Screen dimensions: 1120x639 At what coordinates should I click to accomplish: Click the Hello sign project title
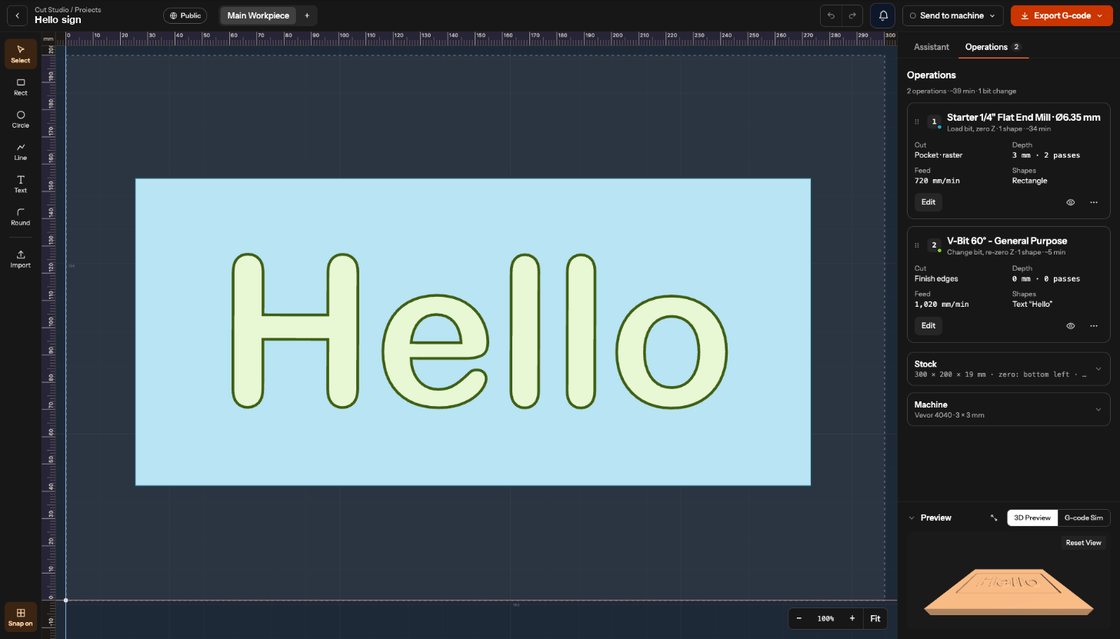click(58, 20)
